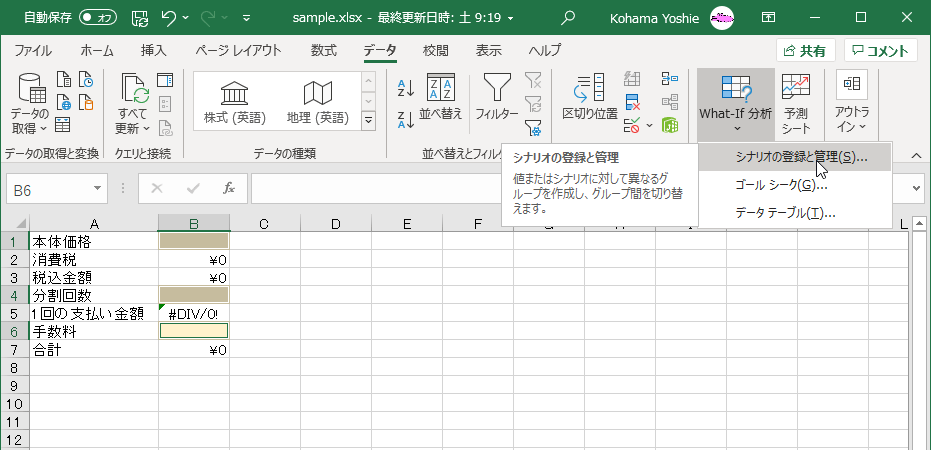Click the Filter funnel icon
931x450 pixels.
coord(497,97)
